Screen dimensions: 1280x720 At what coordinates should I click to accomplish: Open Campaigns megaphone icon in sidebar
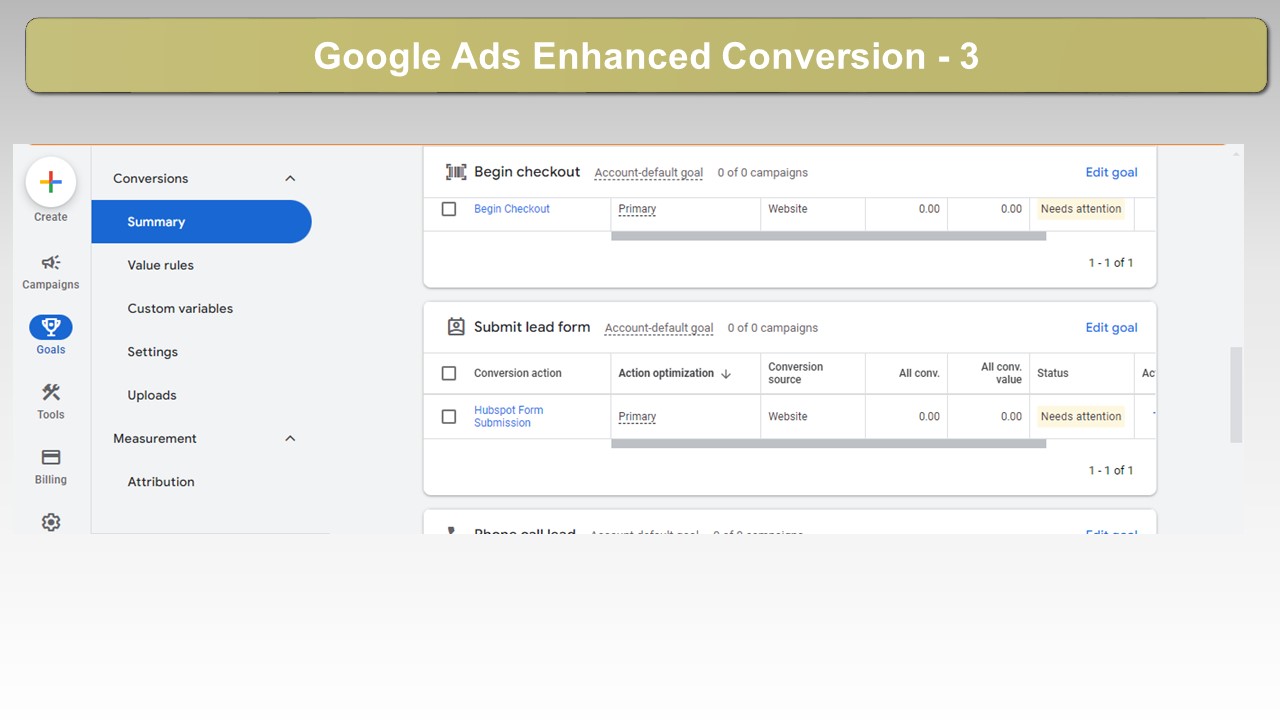51,263
